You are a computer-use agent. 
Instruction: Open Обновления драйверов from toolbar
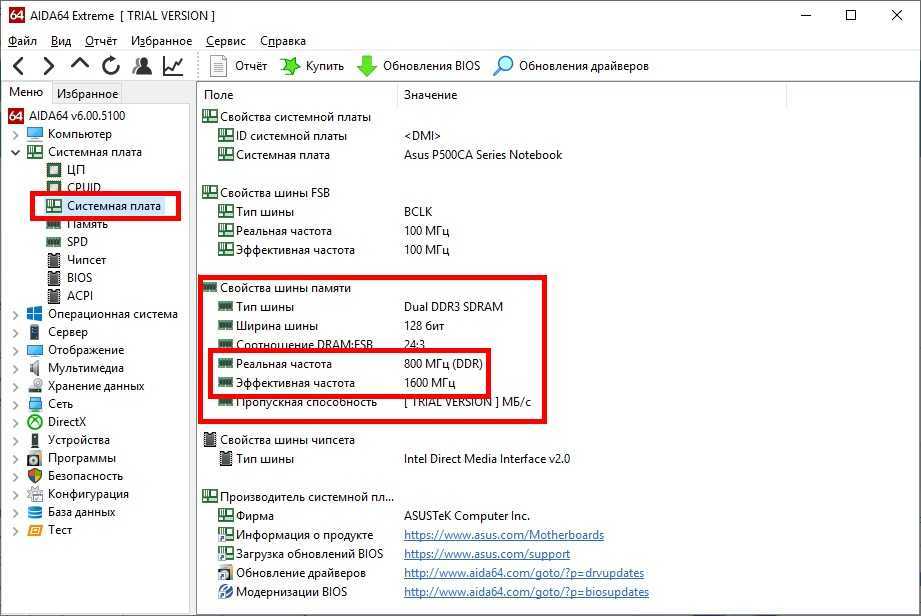[x=571, y=66]
